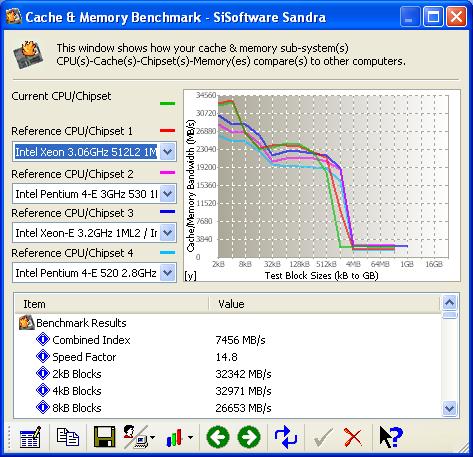Click the red X cancel icon

tap(353, 437)
